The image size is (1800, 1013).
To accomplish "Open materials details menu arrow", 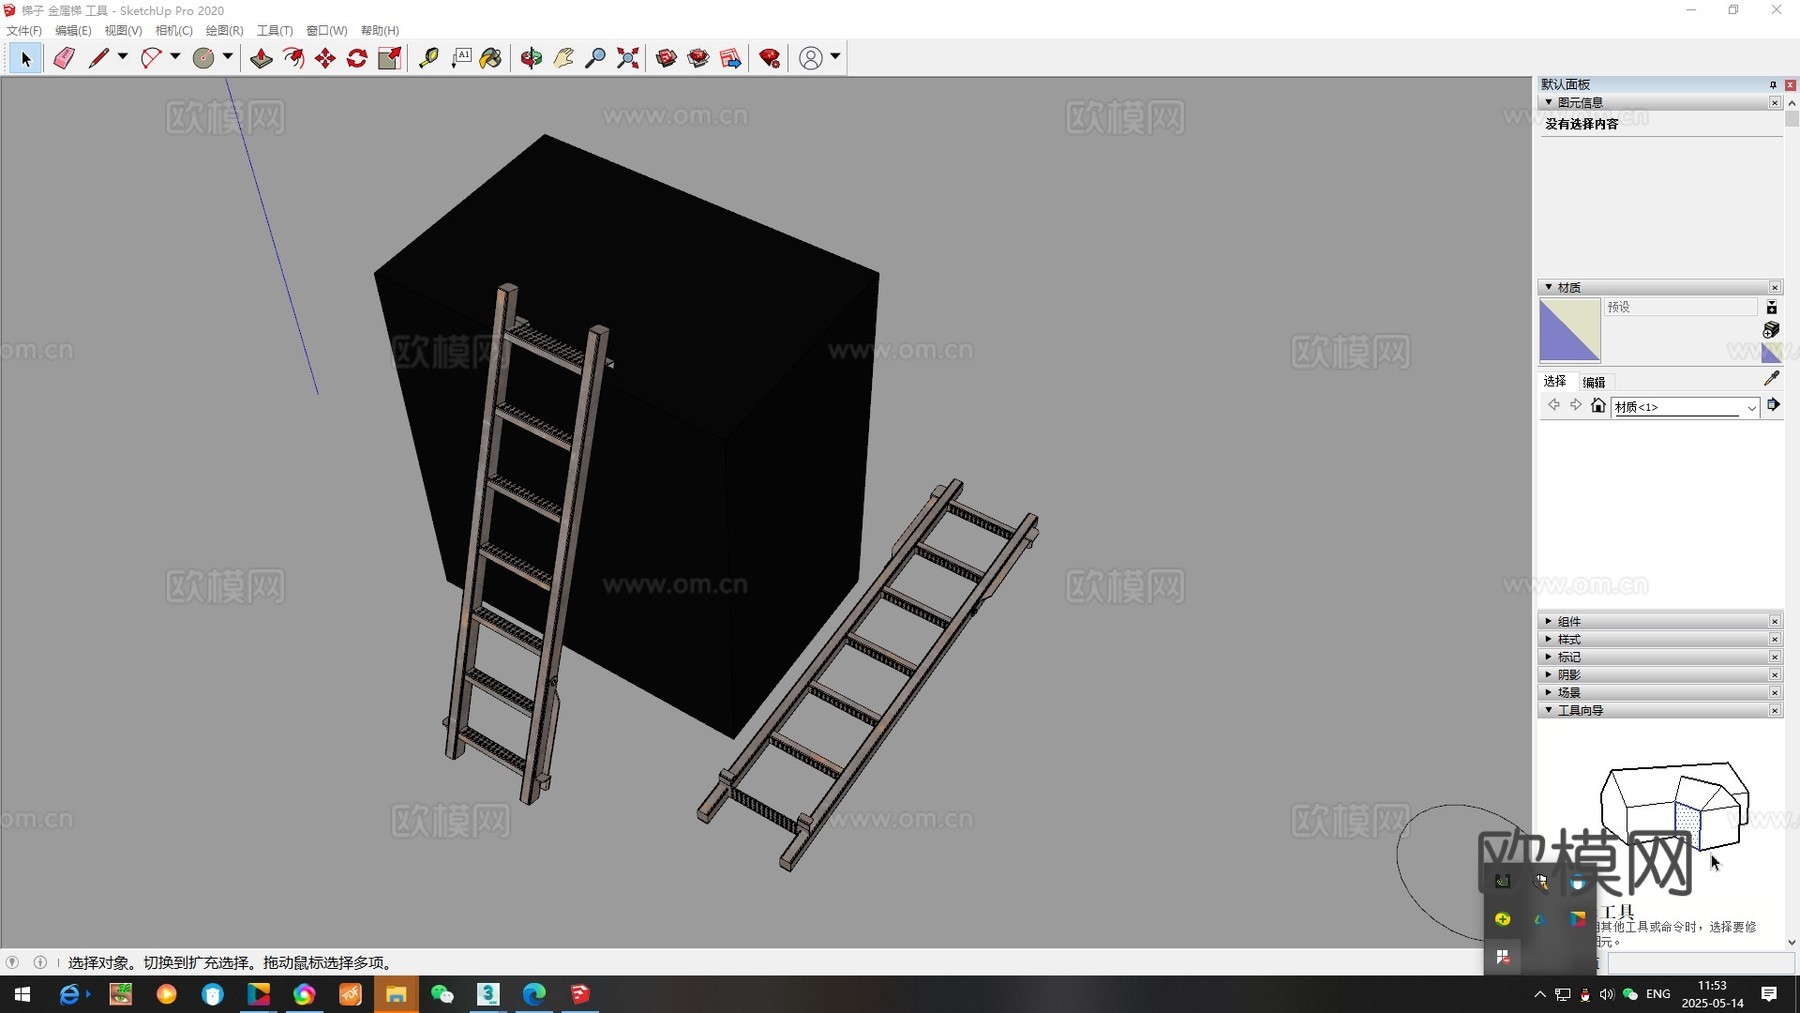I will 1773,405.
